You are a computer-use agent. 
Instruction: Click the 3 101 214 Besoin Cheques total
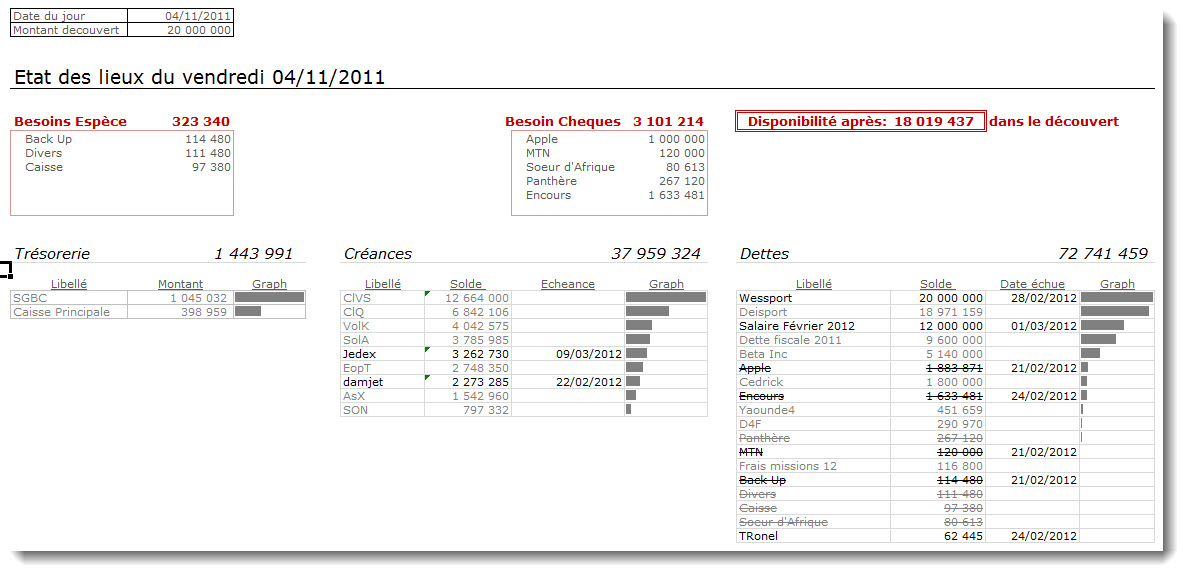click(x=668, y=121)
